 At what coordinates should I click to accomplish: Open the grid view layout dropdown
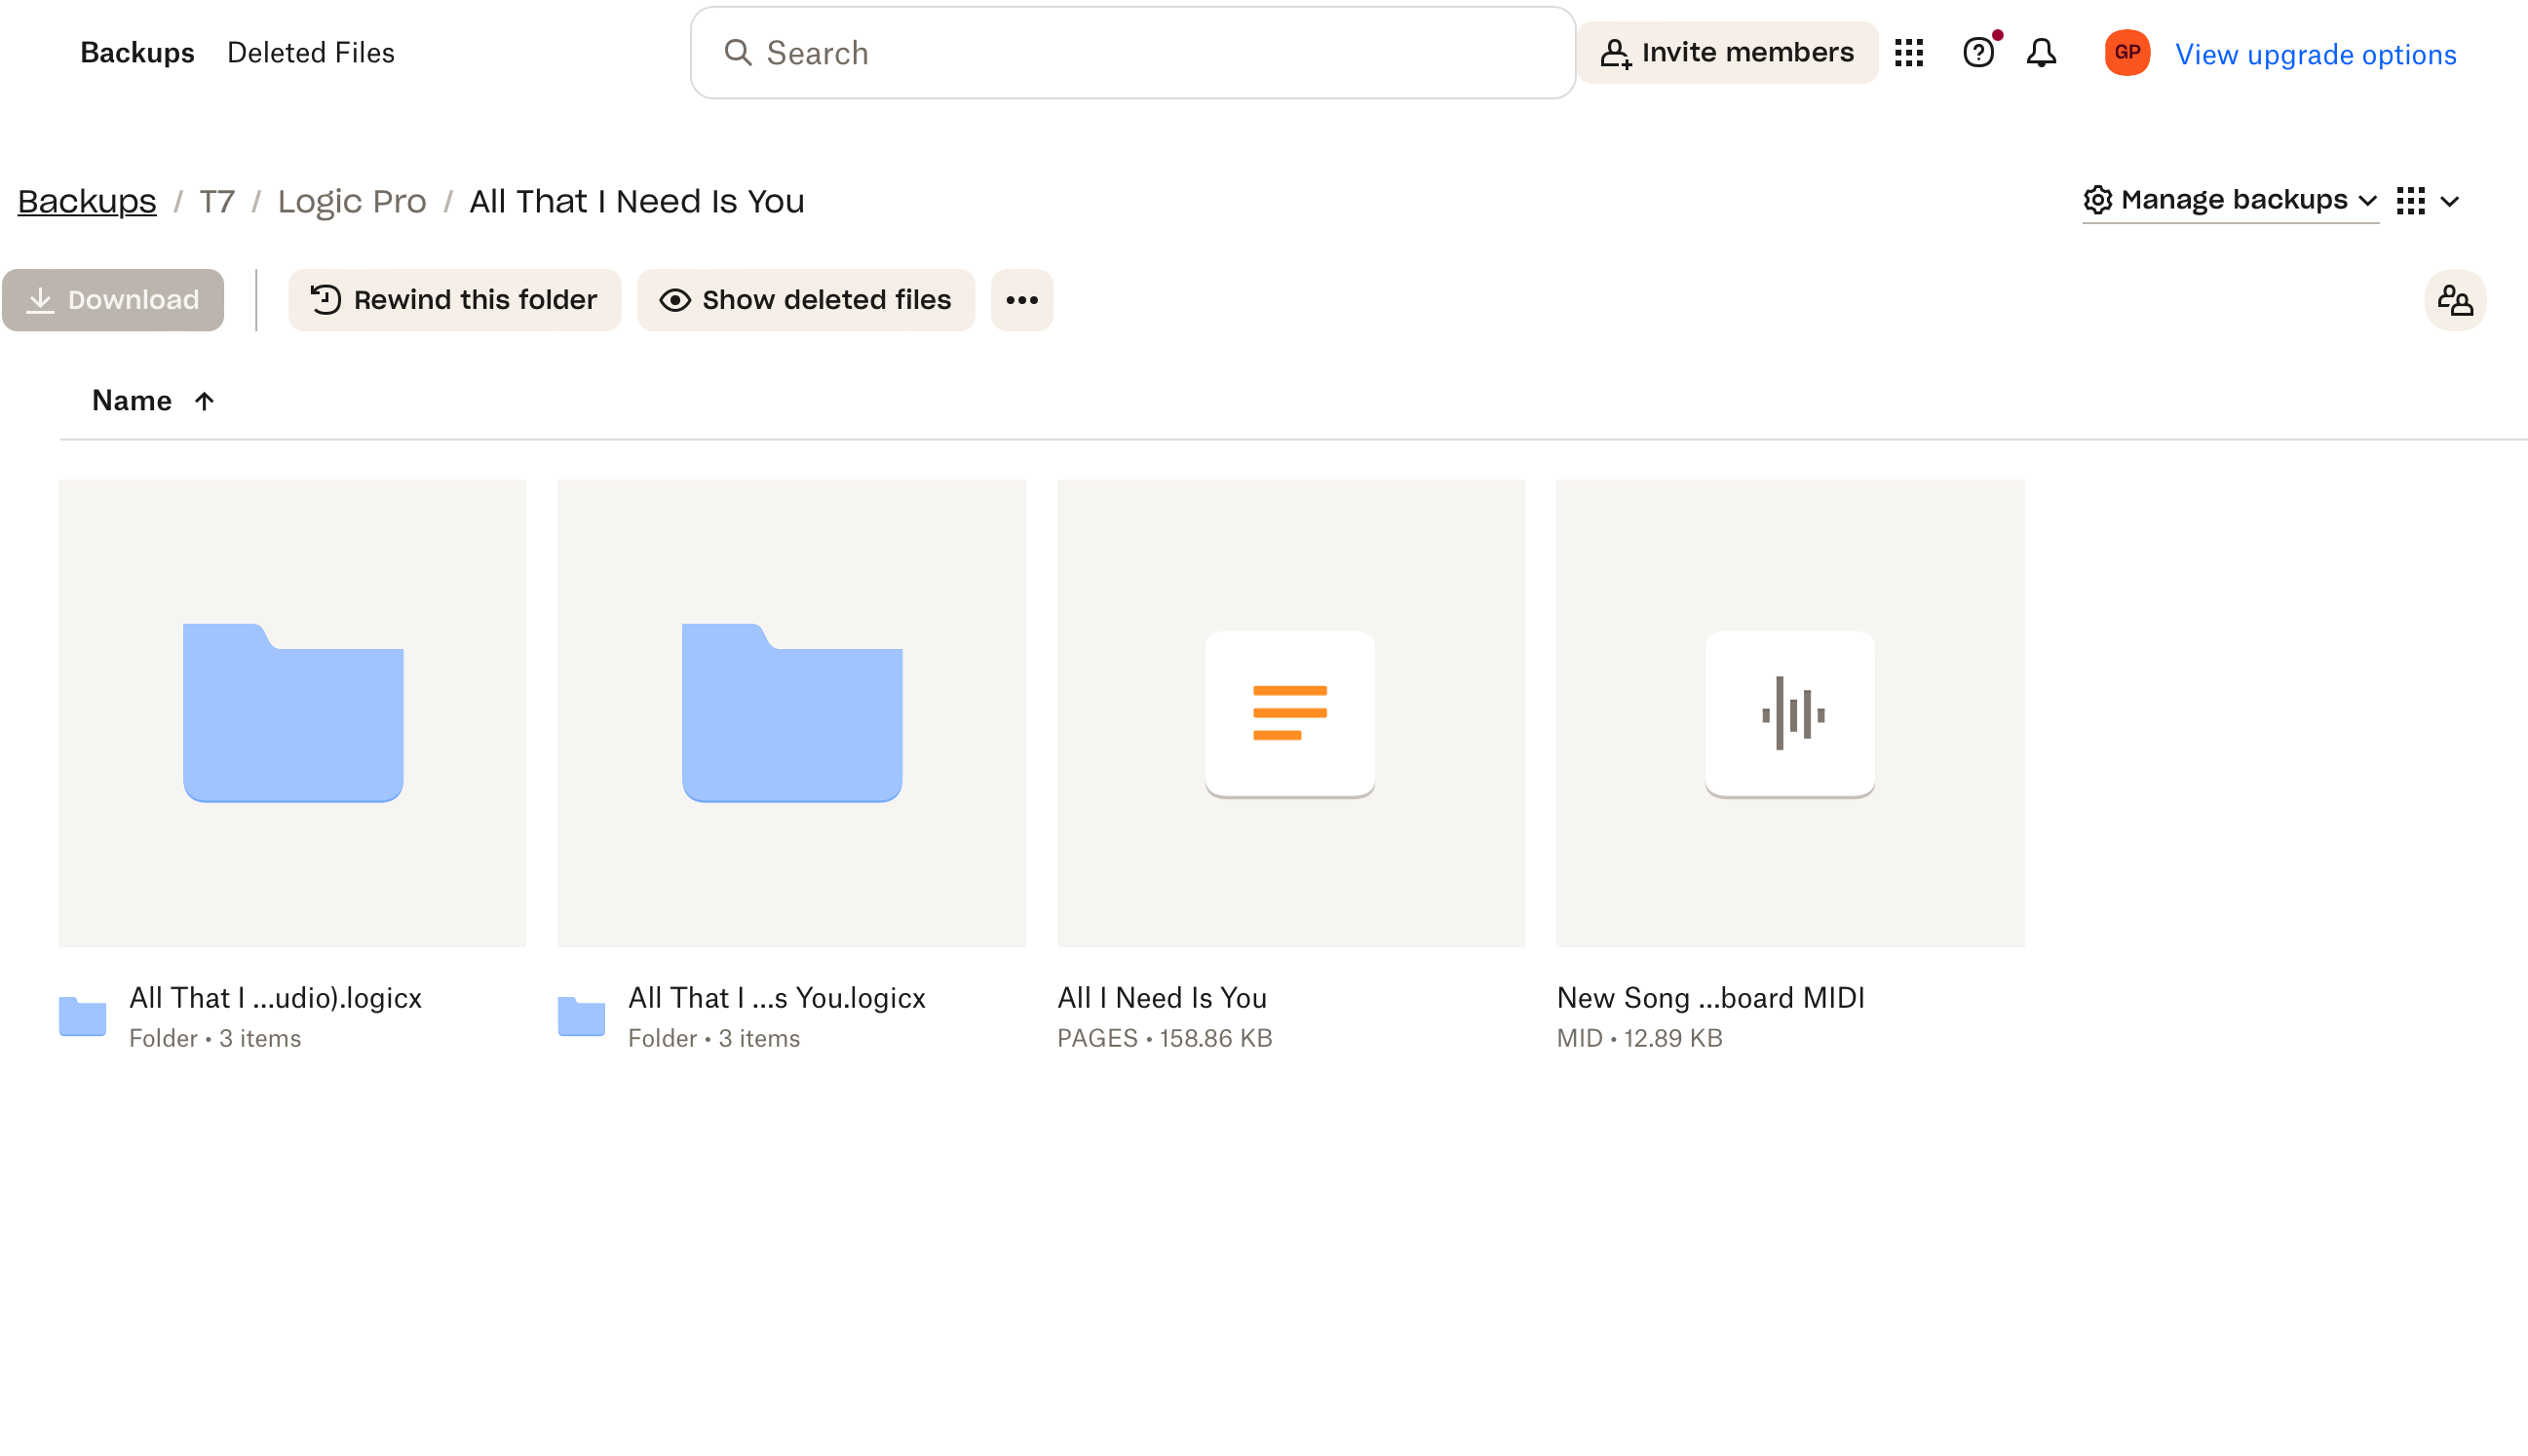tap(2427, 201)
